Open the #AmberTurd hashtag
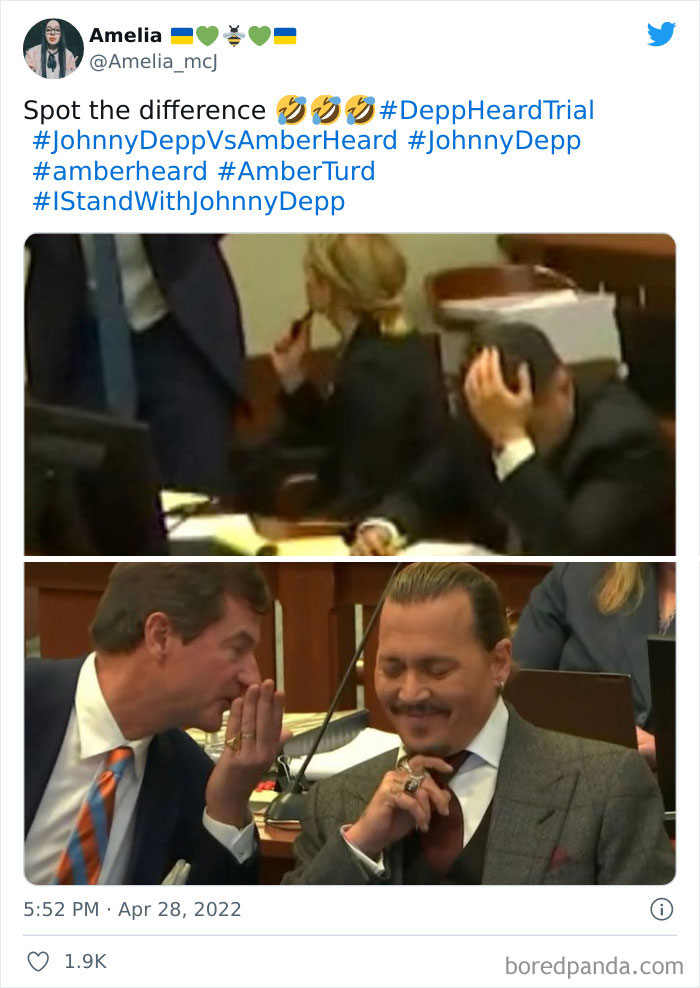Screen dimensions: 700x988 (x=296, y=171)
